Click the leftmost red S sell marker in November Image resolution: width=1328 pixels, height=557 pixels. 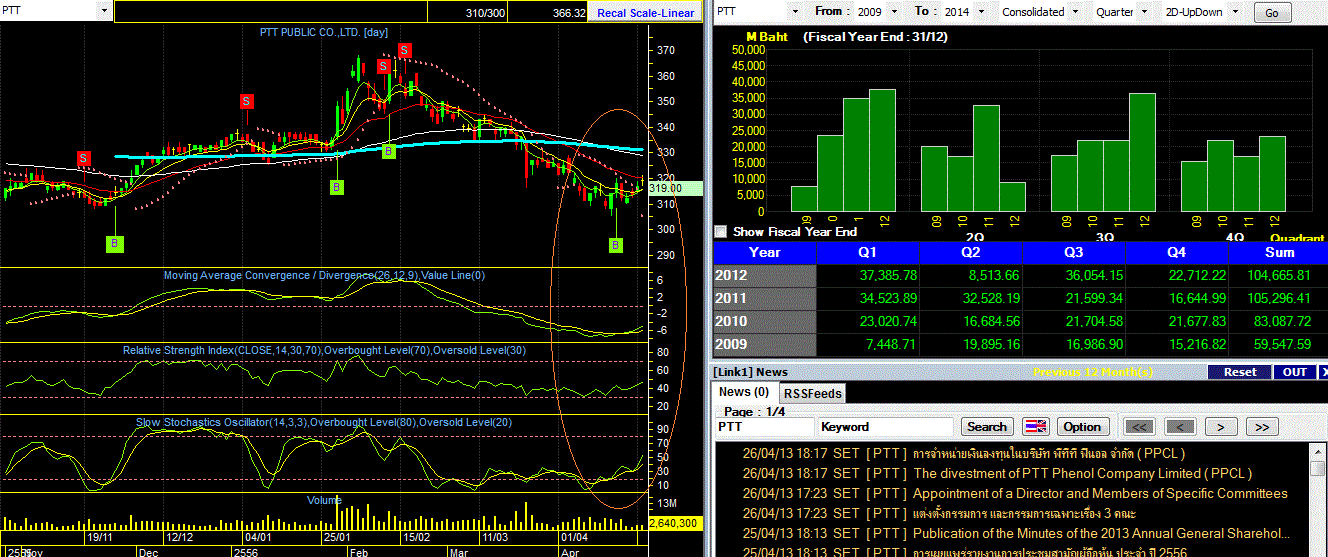click(x=84, y=158)
